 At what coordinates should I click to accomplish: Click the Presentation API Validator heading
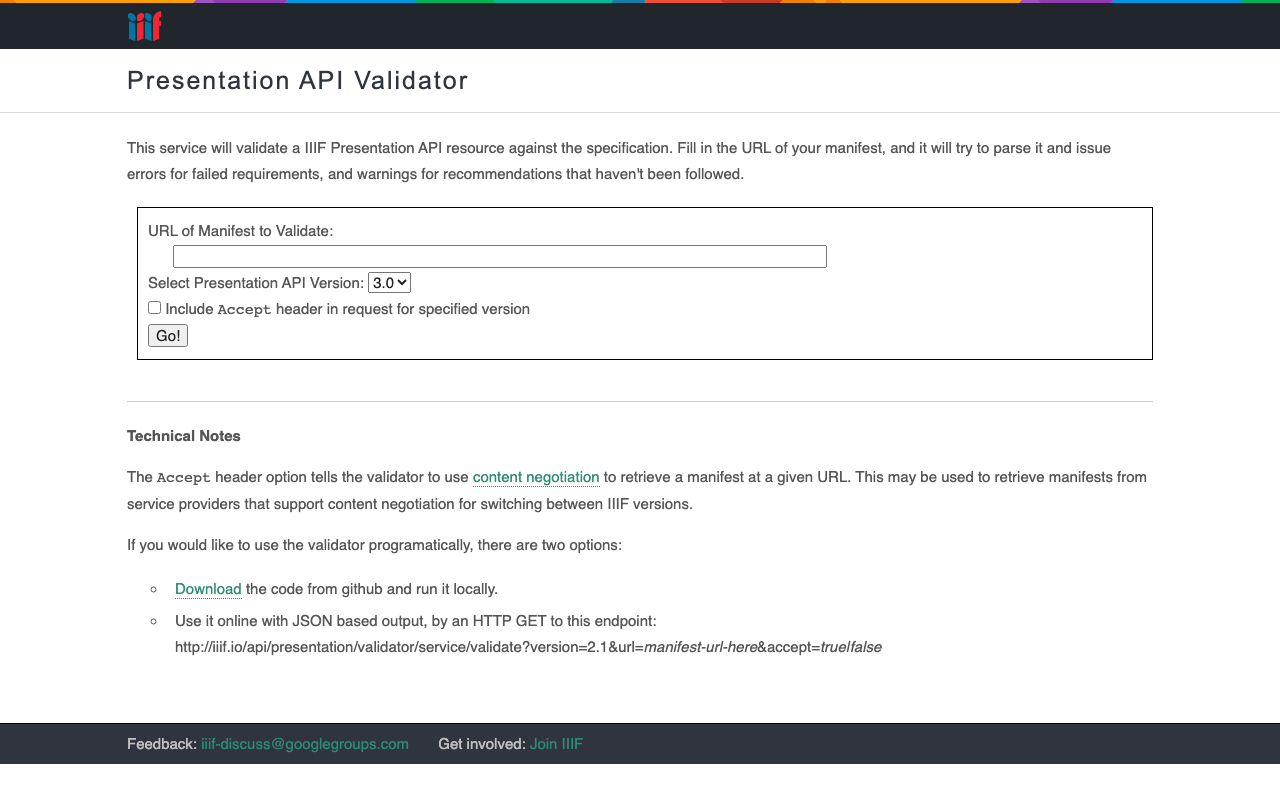pos(297,80)
